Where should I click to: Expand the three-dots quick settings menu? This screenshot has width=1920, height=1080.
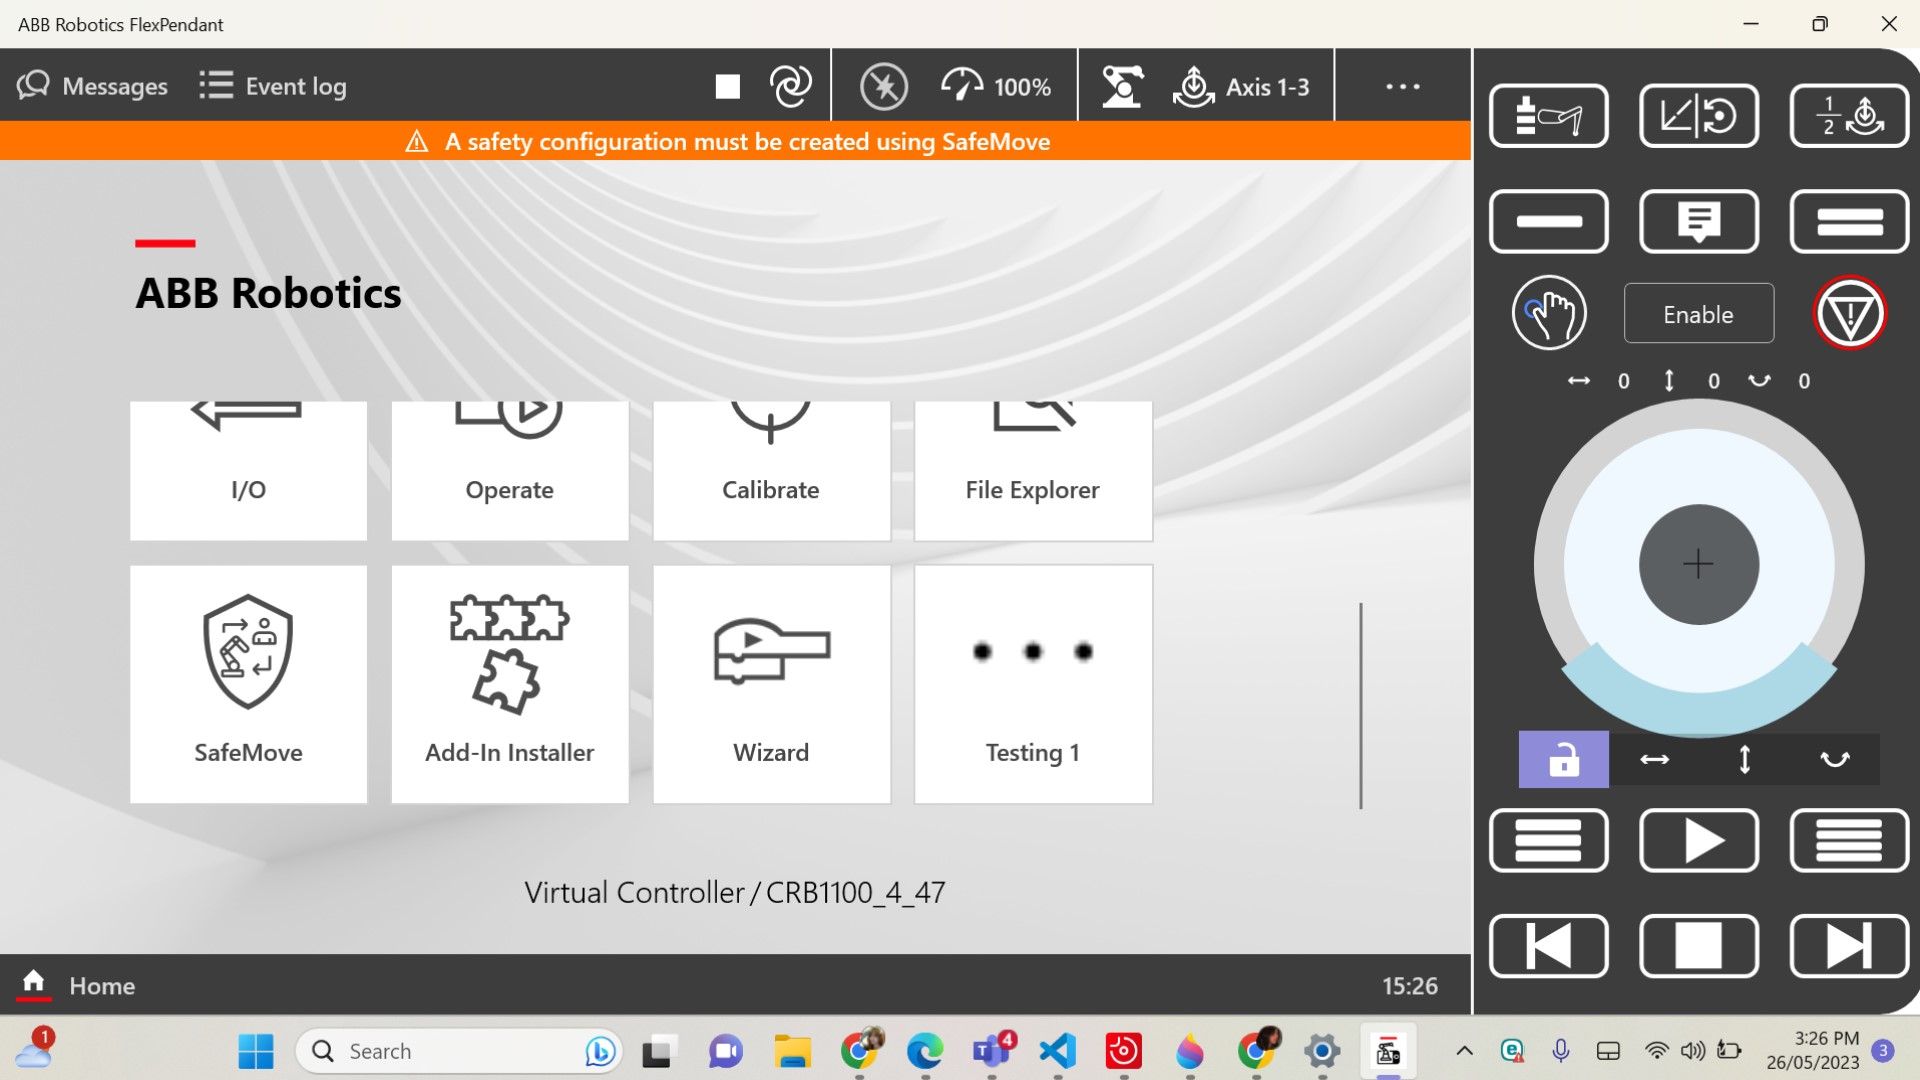point(1402,87)
